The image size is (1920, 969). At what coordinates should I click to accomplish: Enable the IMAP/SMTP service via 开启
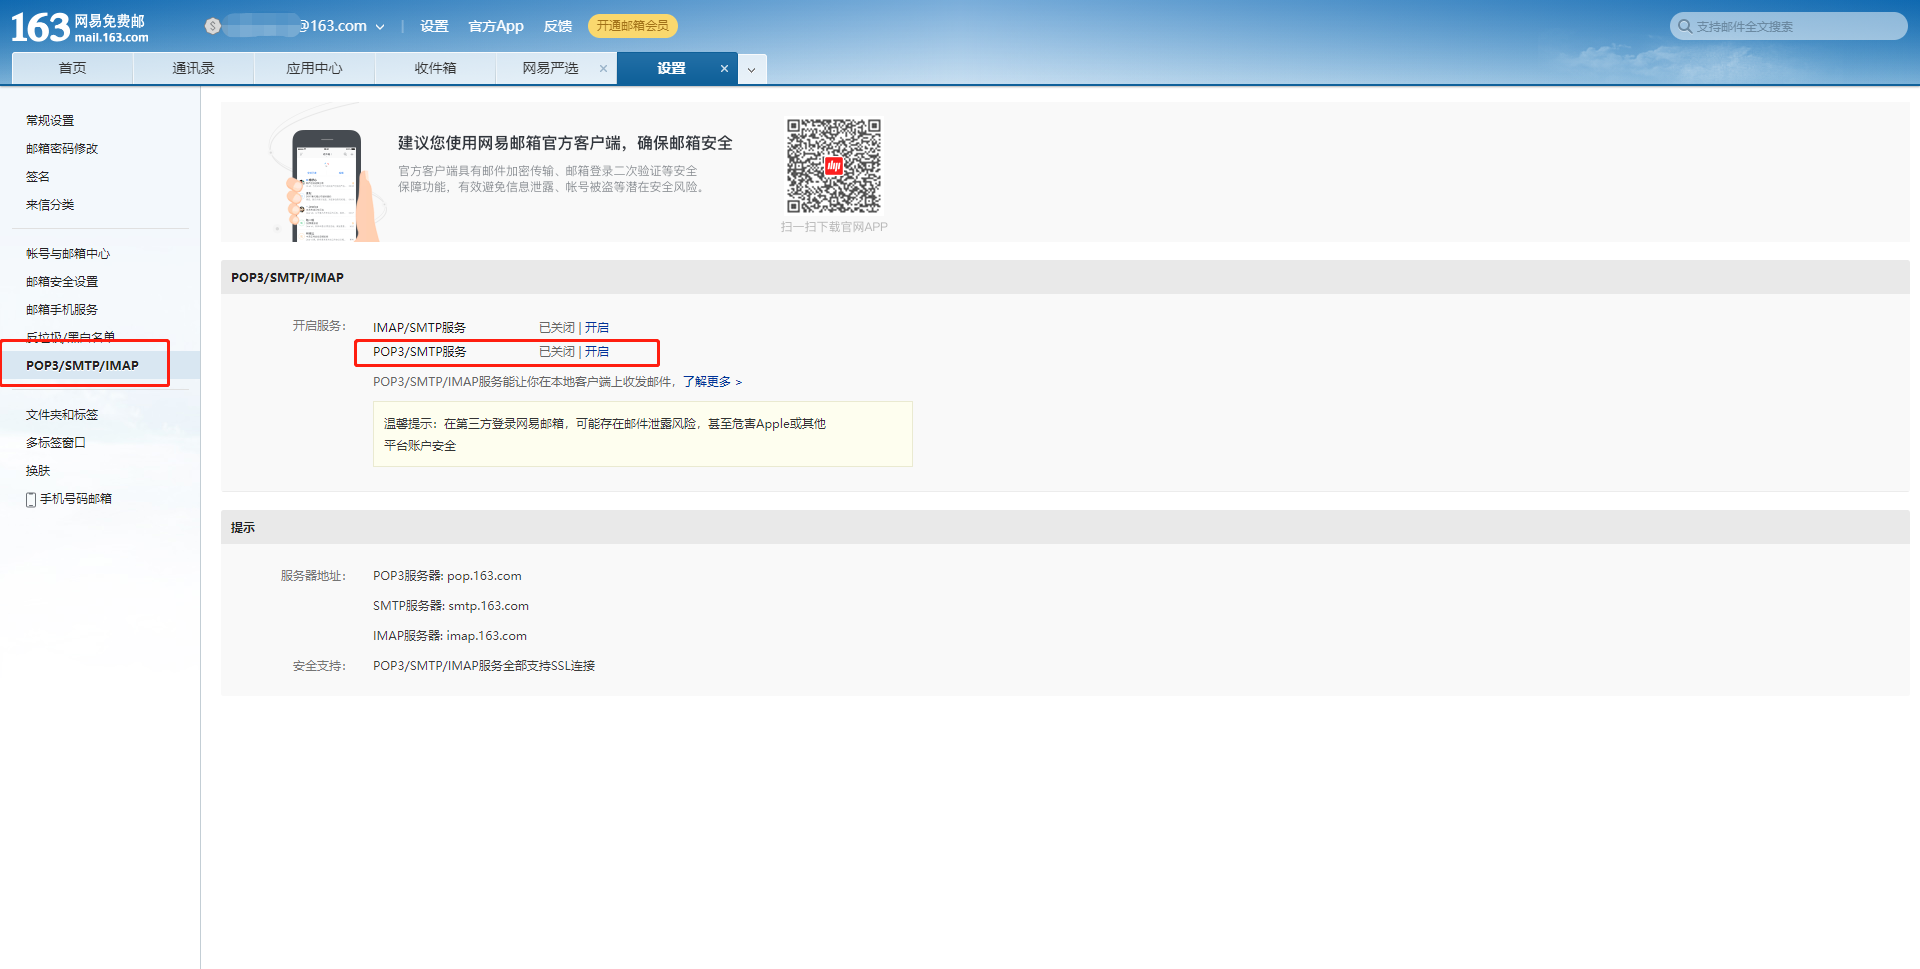coord(597,327)
